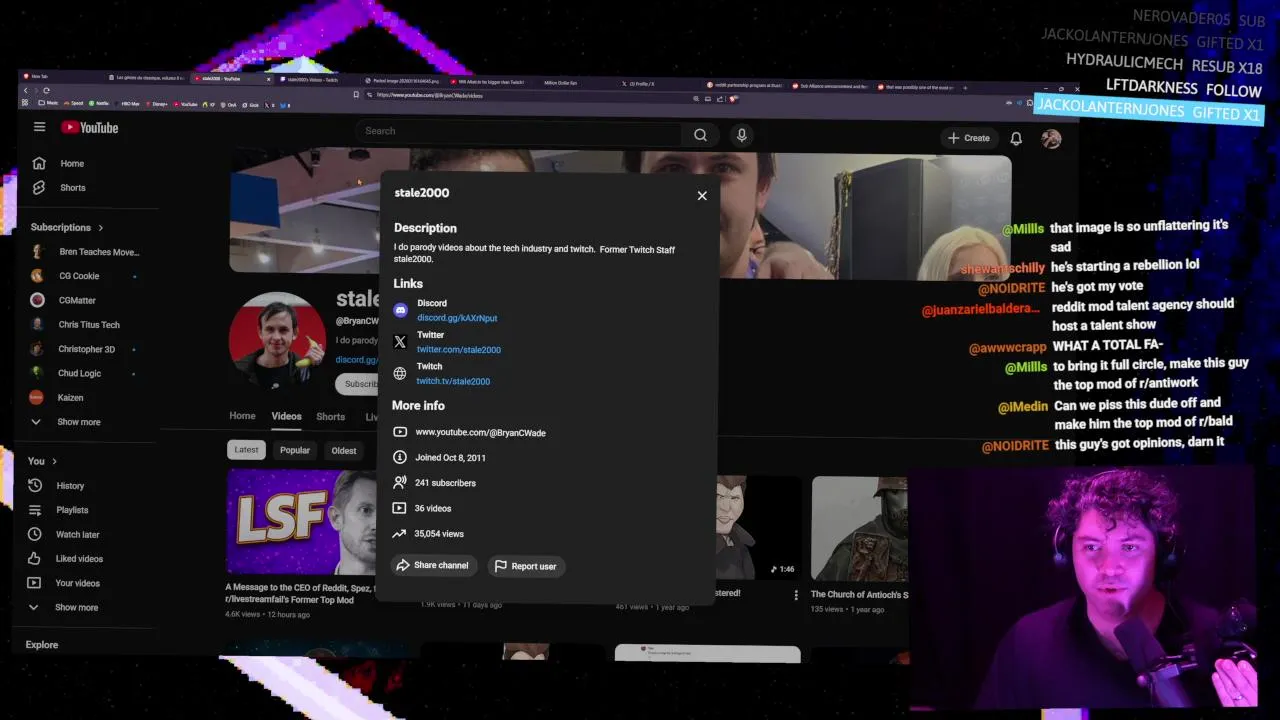Open The Church of Antioch's video title
This screenshot has height=720, width=1280.
859,595
